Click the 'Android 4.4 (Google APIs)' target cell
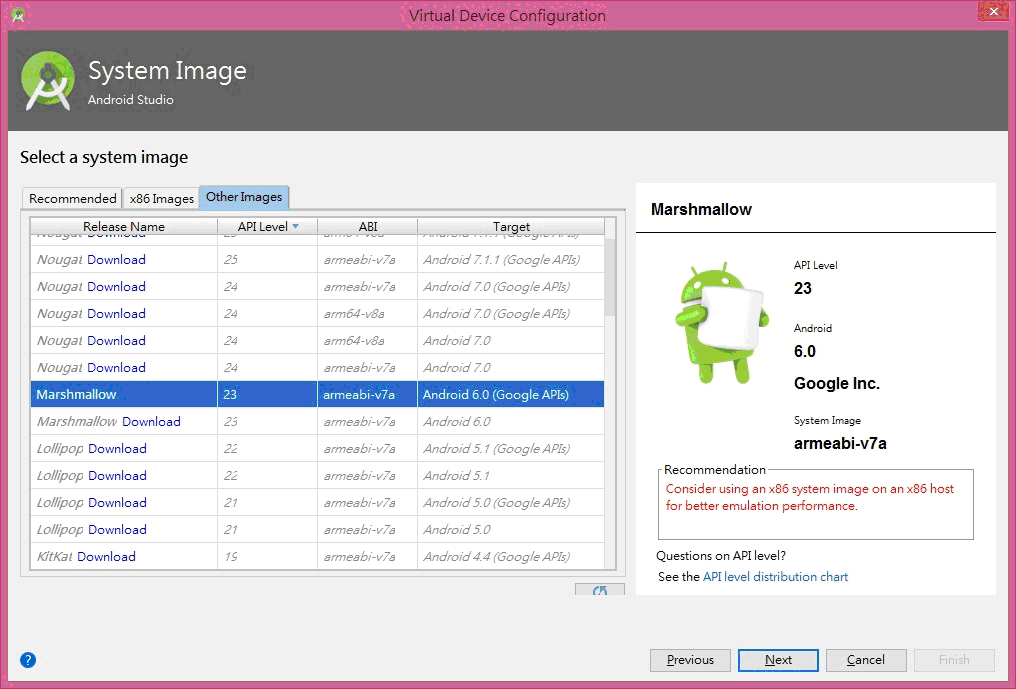 511,557
